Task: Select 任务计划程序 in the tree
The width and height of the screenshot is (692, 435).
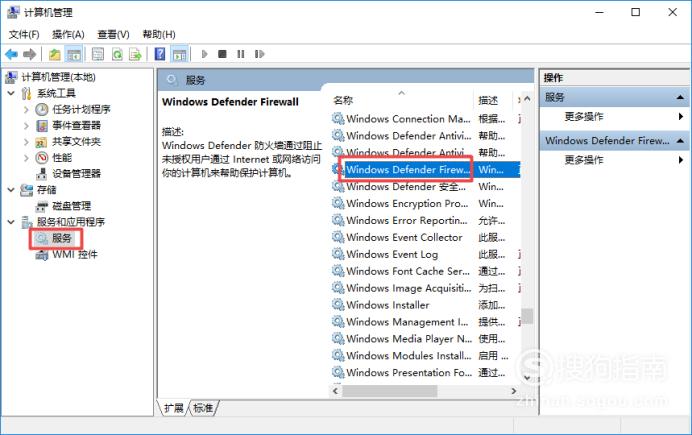Action: point(81,109)
